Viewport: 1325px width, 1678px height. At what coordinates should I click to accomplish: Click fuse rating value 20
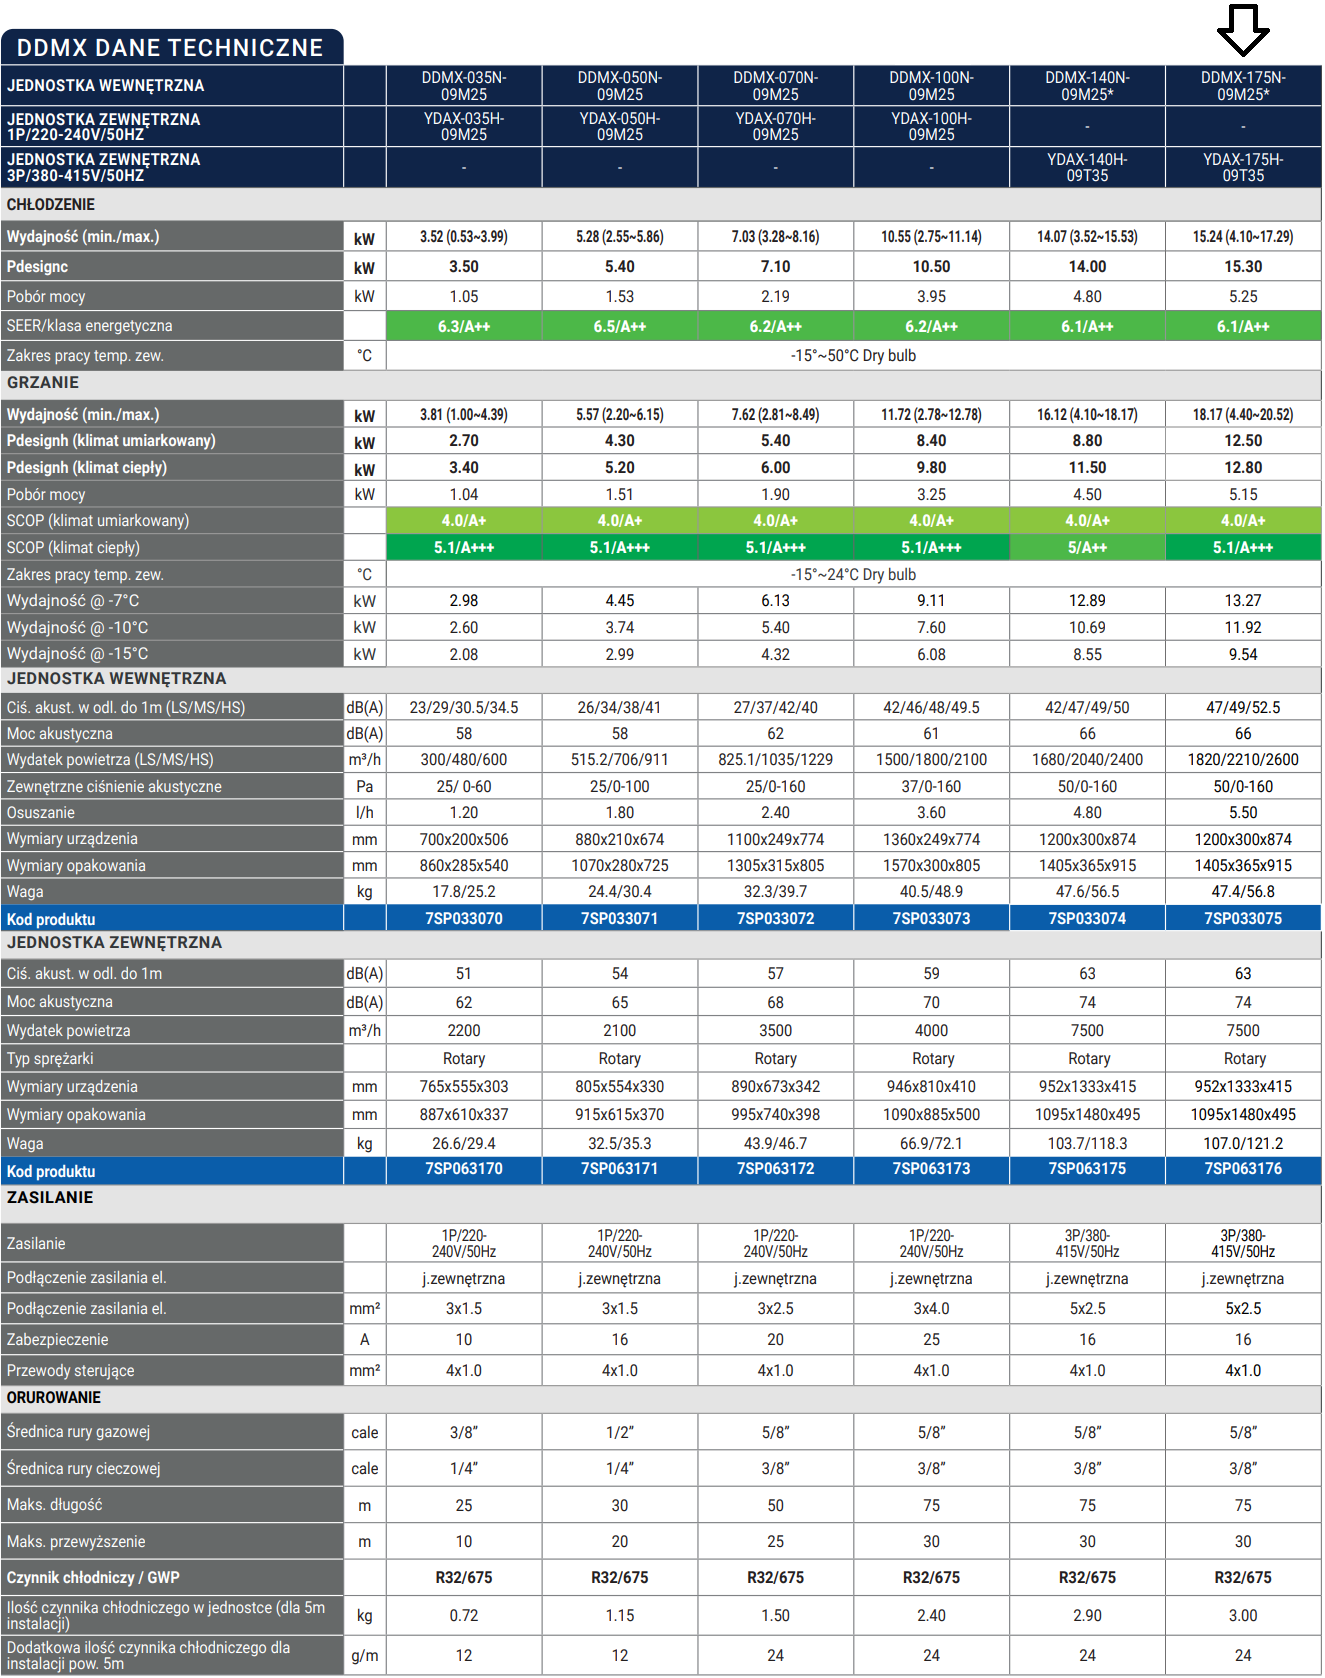point(776,1340)
